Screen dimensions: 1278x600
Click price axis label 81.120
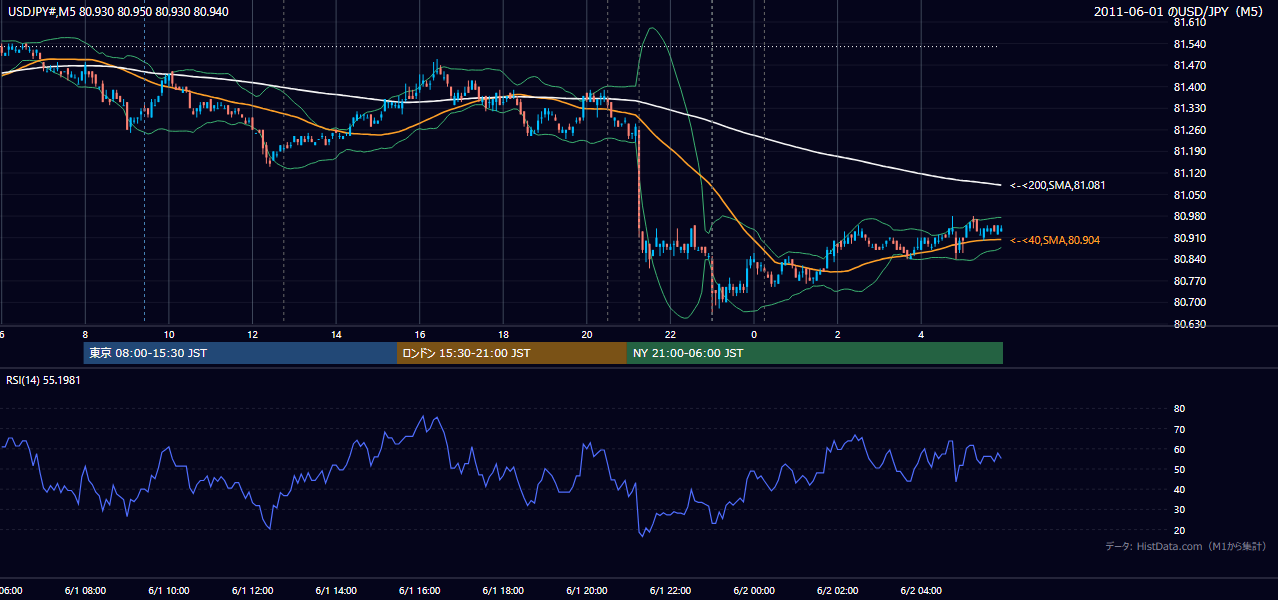(1189, 173)
